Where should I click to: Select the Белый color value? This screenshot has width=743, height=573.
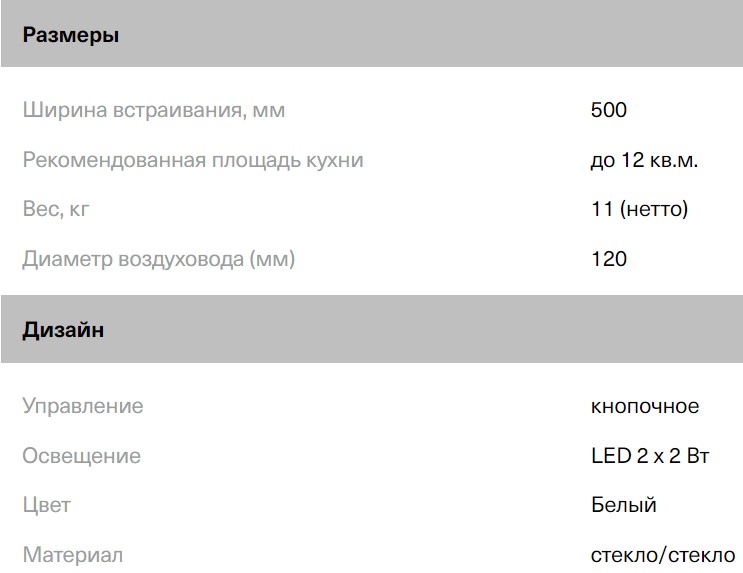point(623,505)
